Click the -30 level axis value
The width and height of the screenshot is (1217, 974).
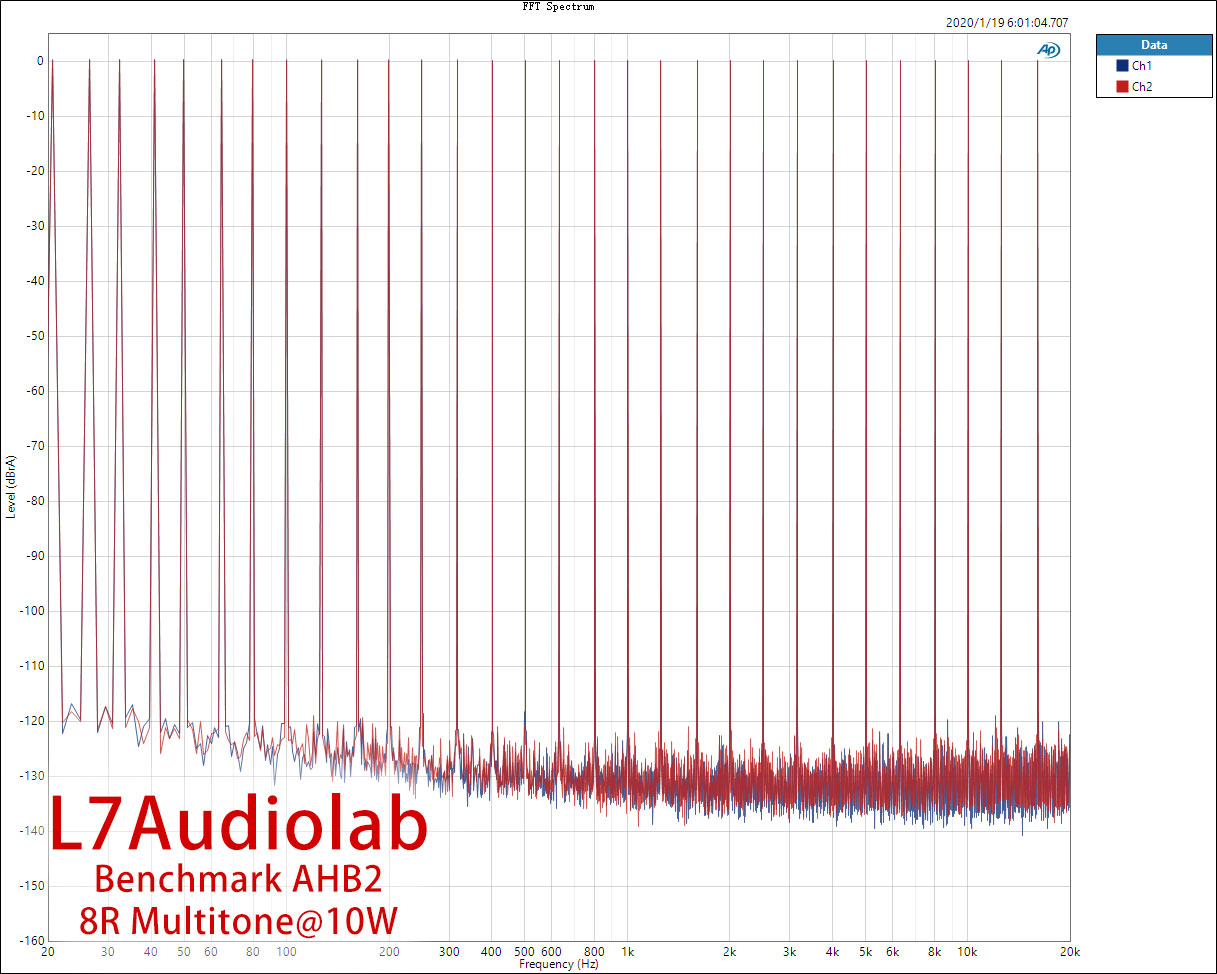click(x=34, y=226)
